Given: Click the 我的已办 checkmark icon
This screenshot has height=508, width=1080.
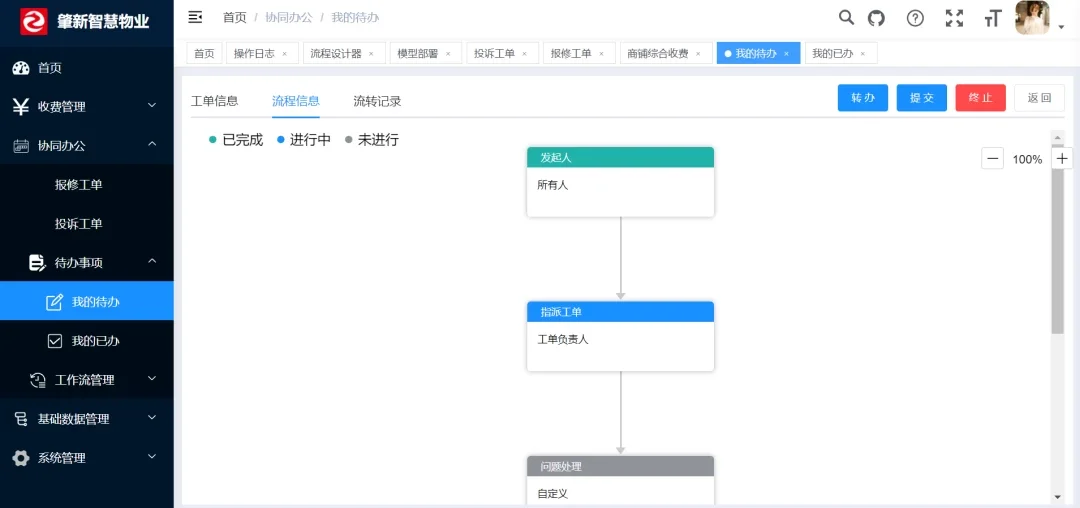Looking at the screenshot, I should point(55,341).
